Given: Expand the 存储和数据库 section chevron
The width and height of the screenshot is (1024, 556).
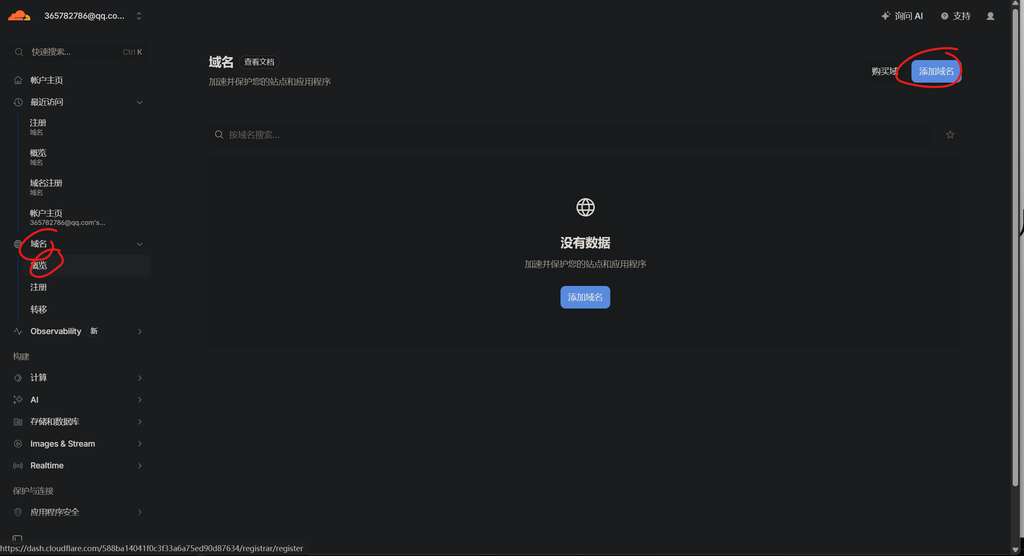Looking at the screenshot, I should point(139,422).
